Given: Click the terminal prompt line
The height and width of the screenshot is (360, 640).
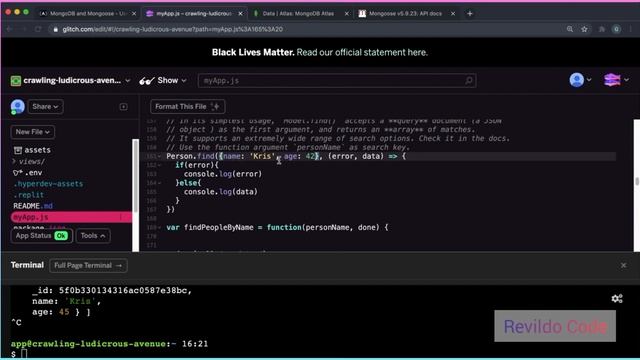Looking at the screenshot, I should pyautogui.click(x=20, y=353).
